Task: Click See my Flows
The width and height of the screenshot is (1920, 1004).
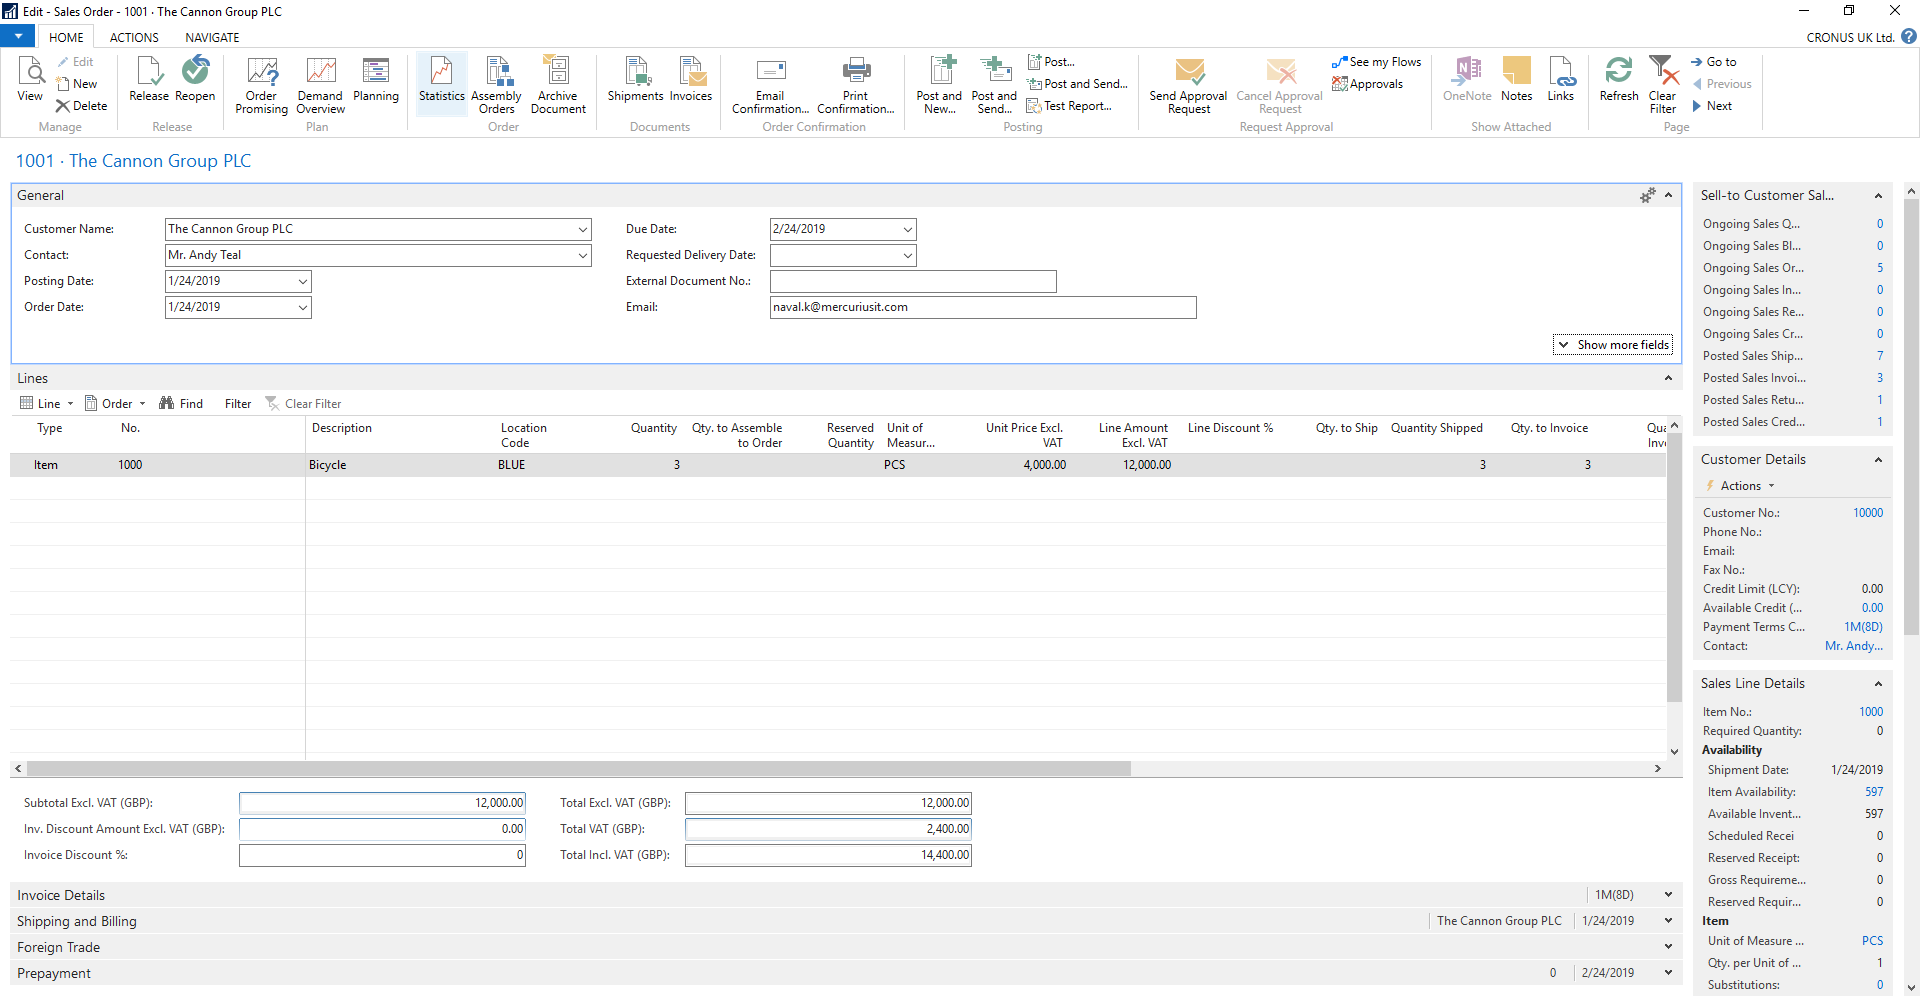Action: pyautogui.click(x=1376, y=62)
